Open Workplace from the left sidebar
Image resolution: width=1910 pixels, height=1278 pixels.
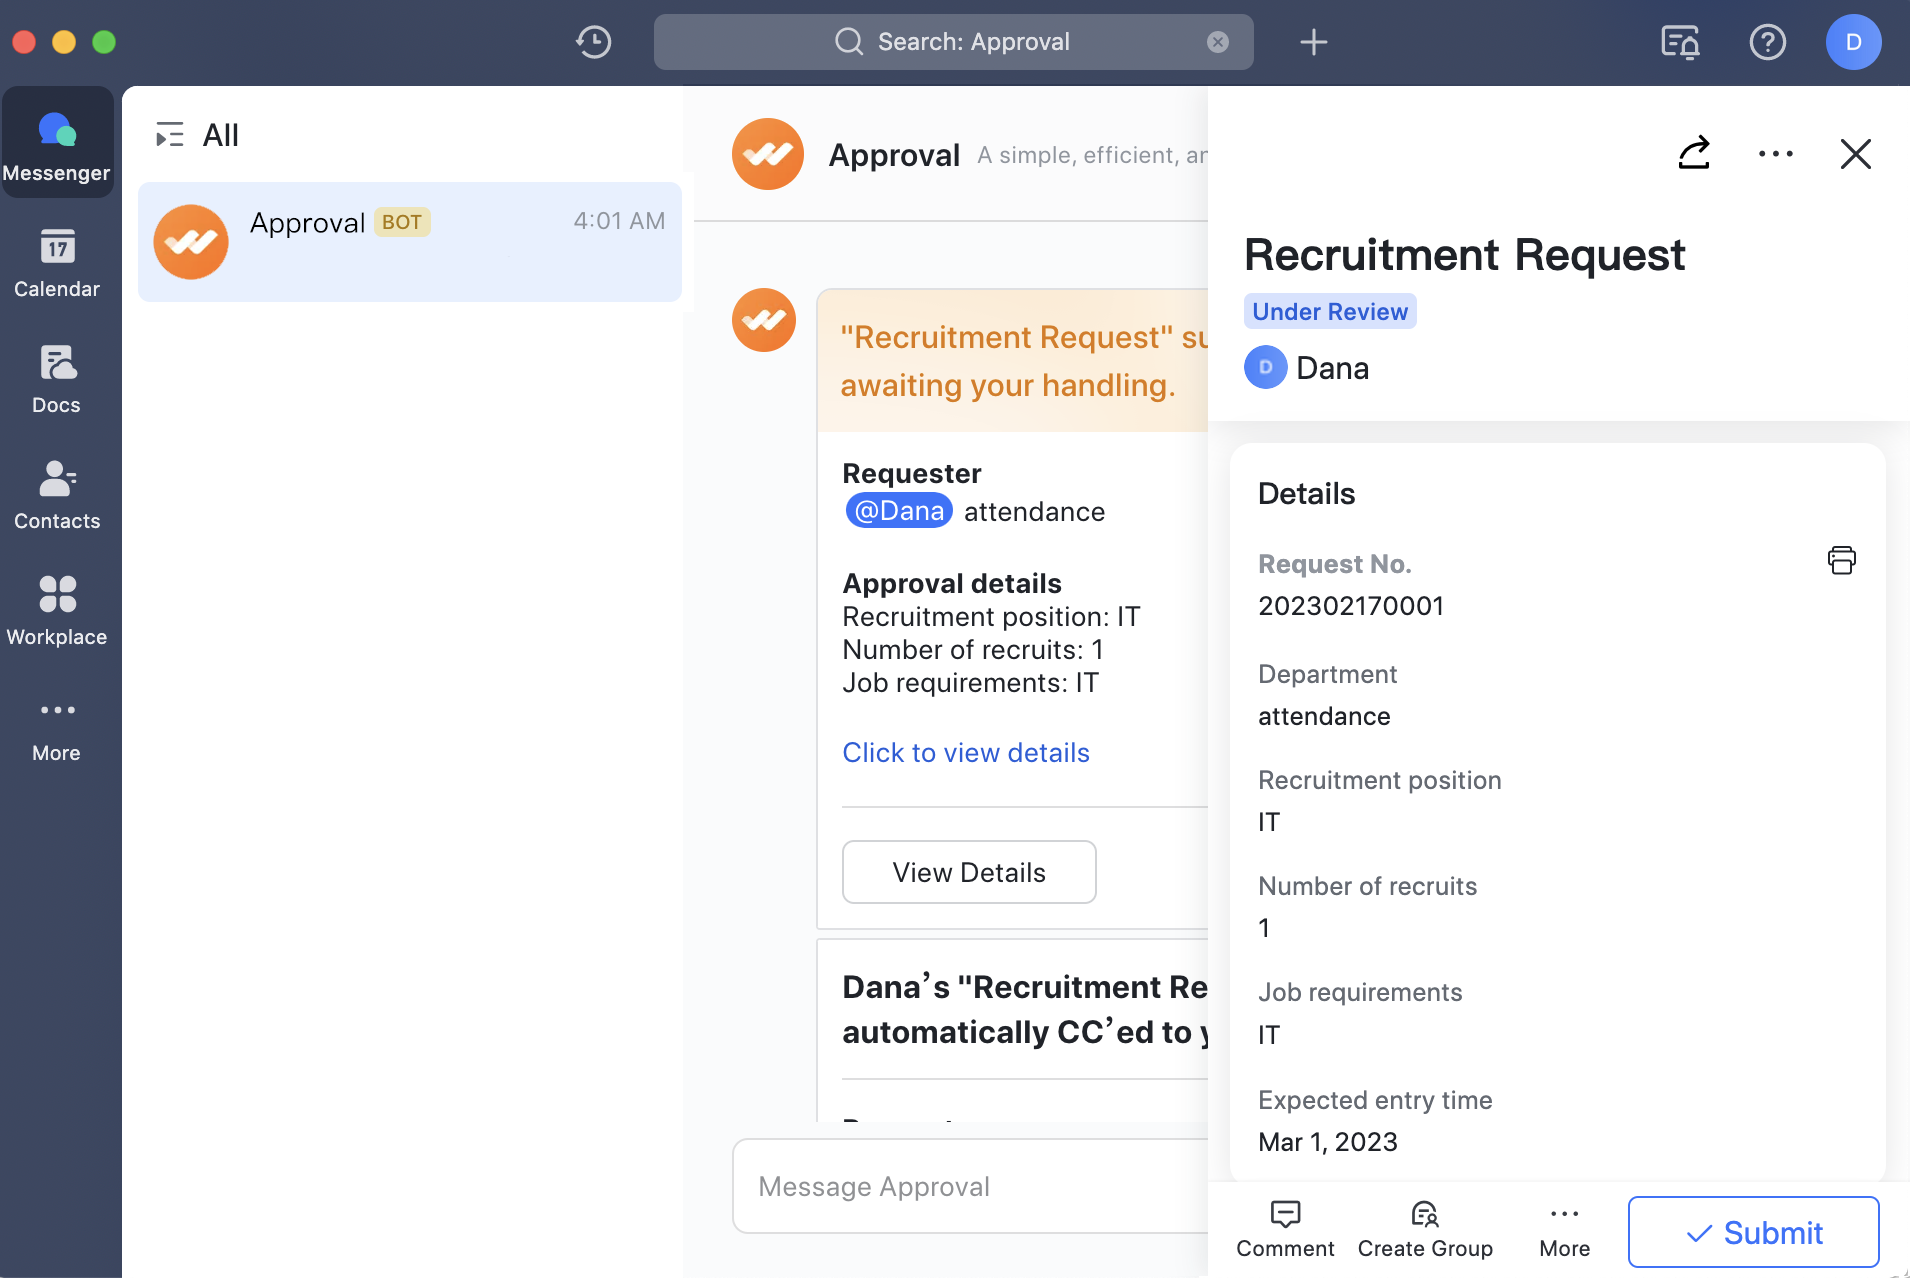[x=57, y=610]
